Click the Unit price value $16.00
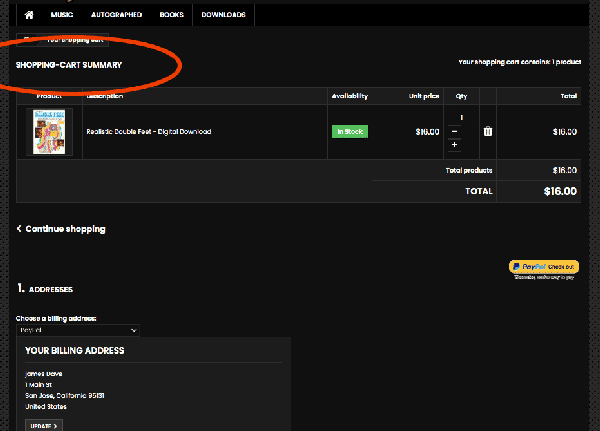 (427, 132)
